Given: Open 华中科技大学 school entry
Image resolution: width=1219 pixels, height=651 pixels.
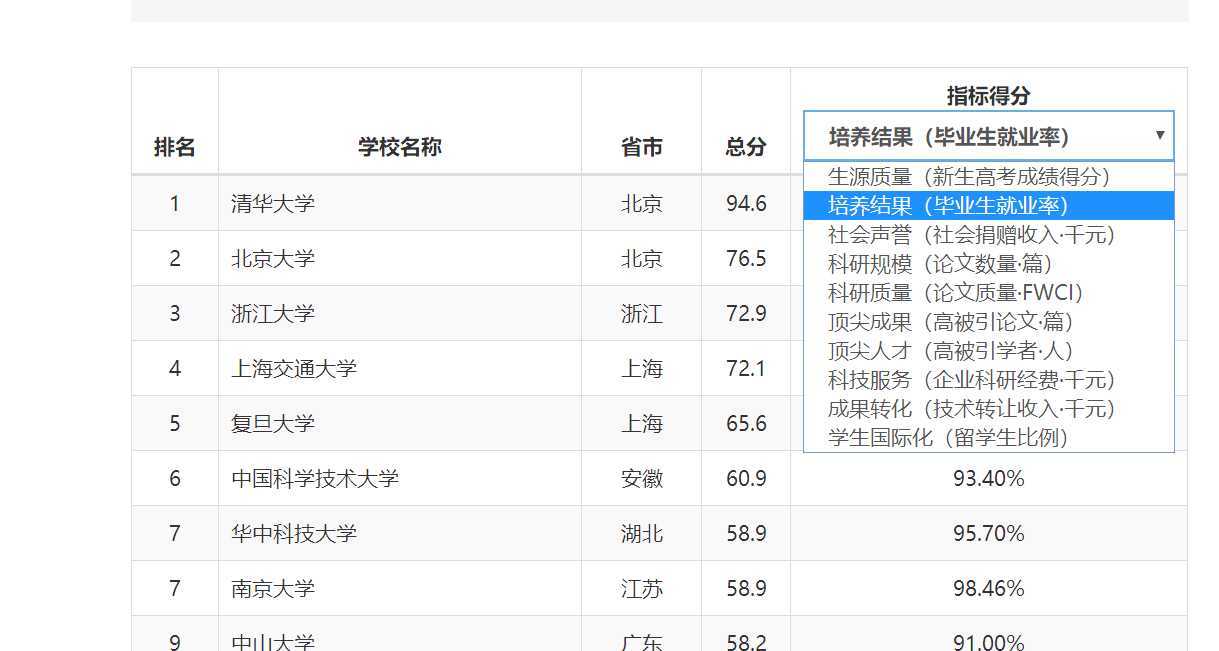Looking at the screenshot, I should 294,534.
